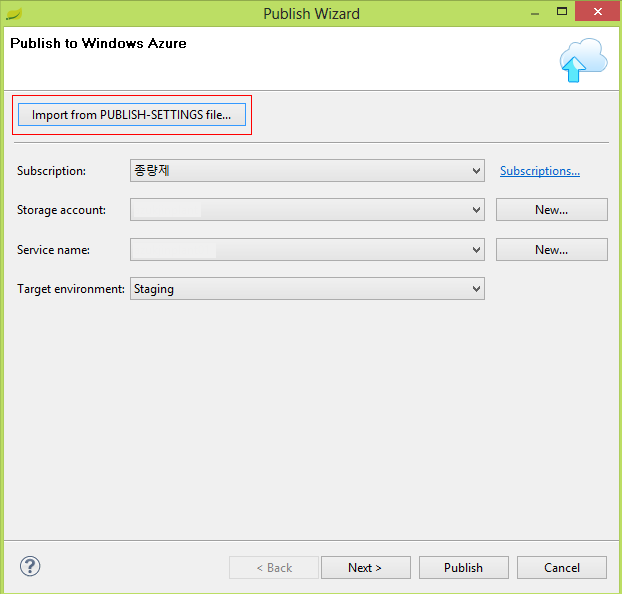Go to the Next wizard page
The width and height of the screenshot is (622, 594).
point(365,567)
